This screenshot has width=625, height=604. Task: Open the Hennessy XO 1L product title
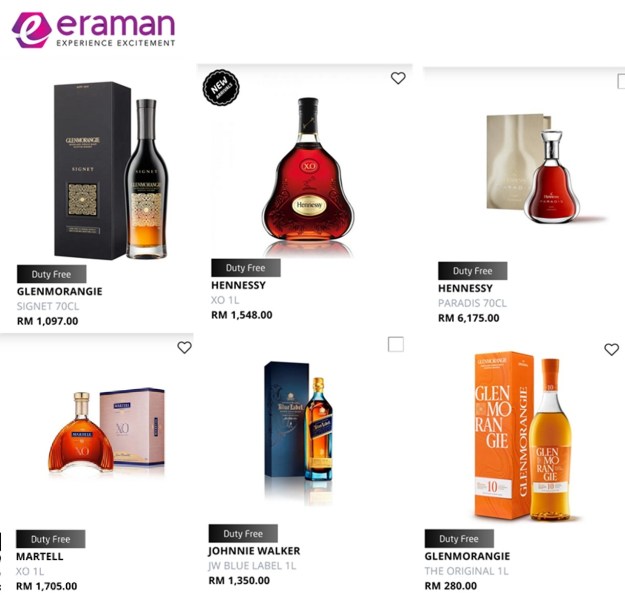point(225,300)
